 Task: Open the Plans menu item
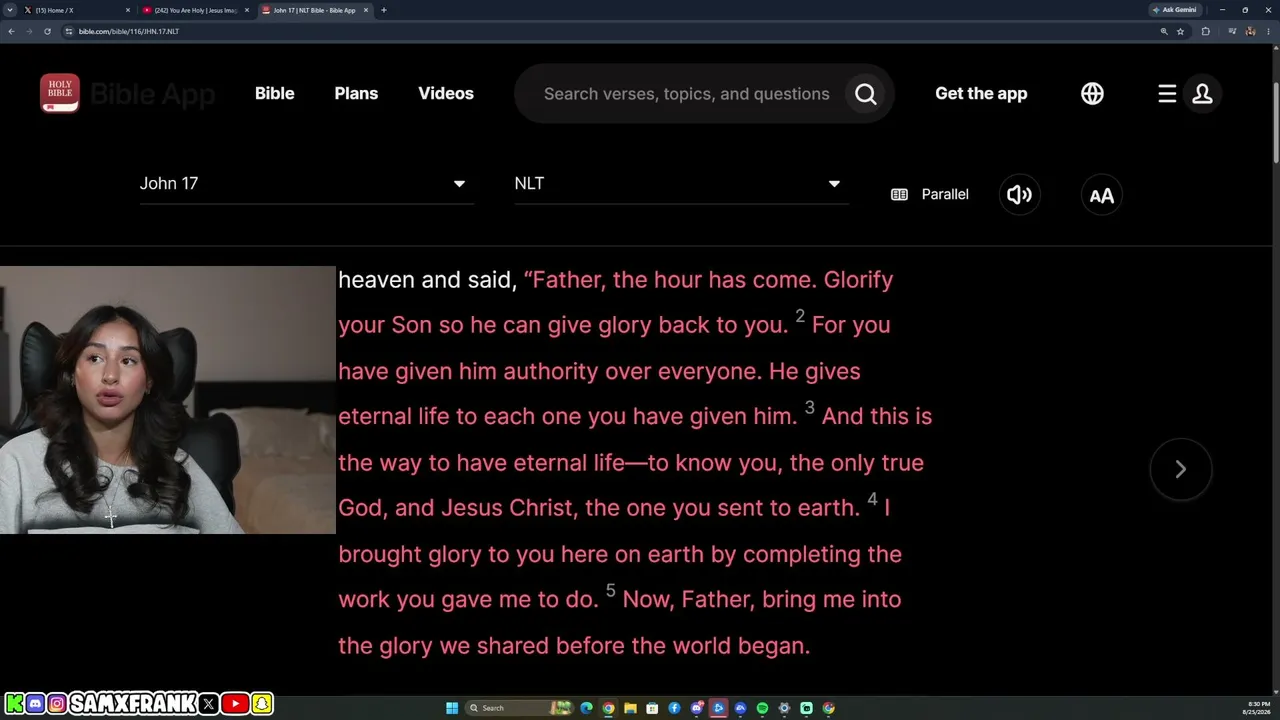[x=356, y=94]
